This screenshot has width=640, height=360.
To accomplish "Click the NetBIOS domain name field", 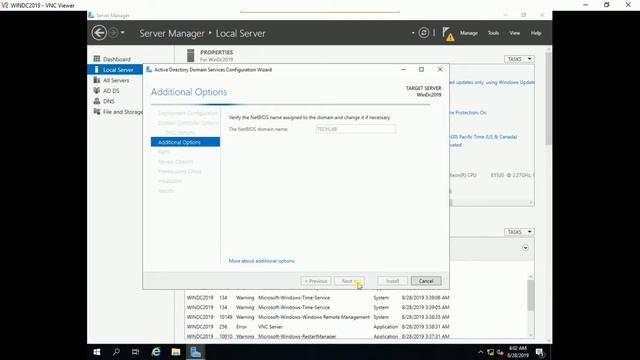I will [x=356, y=129].
